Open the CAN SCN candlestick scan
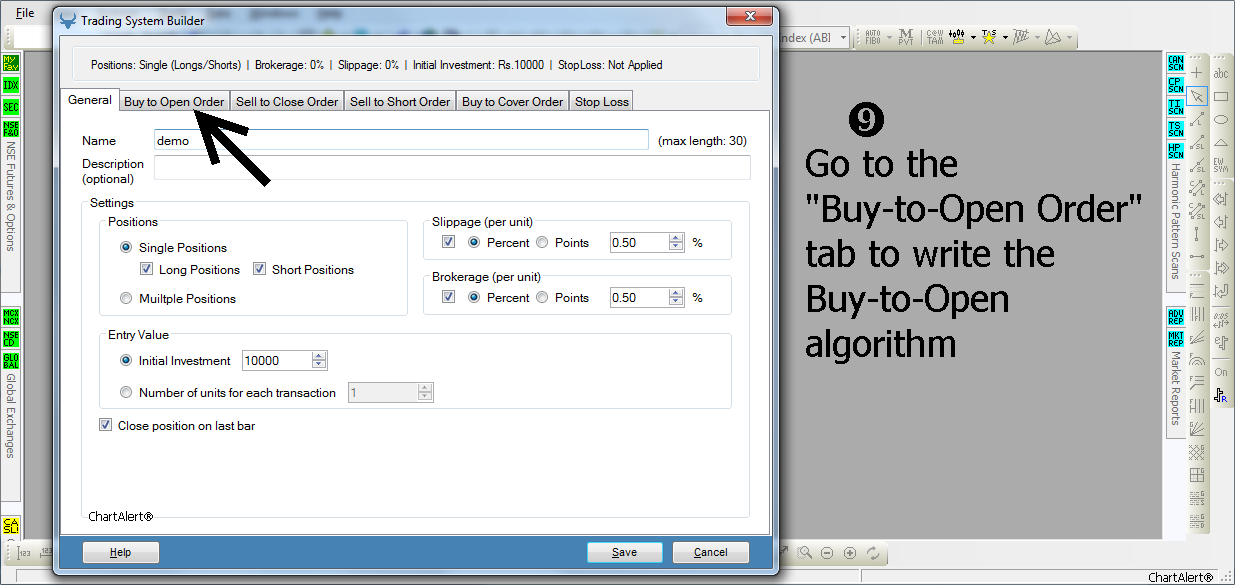Screen dimensions: 1235x585 pyautogui.click(x=1176, y=63)
